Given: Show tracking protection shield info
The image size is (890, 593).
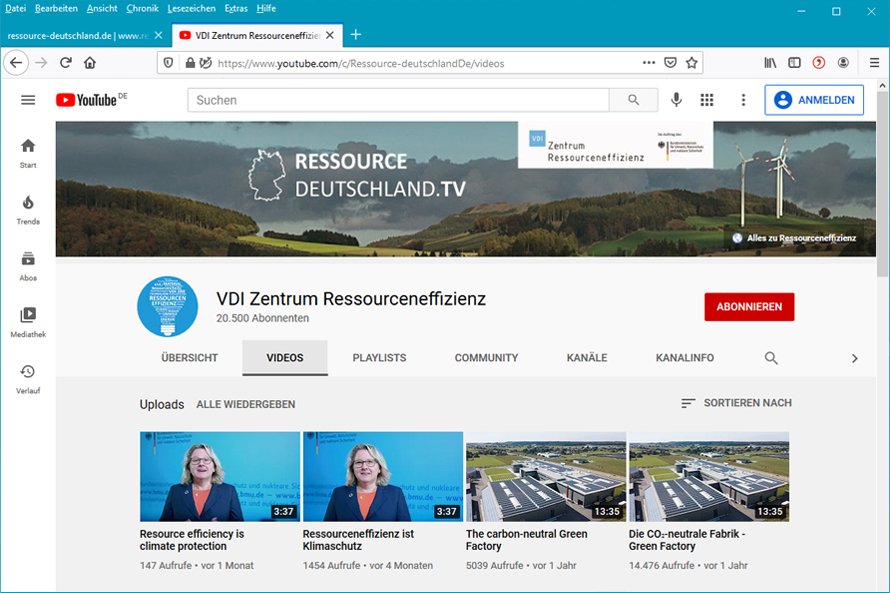Looking at the screenshot, I should [168, 63].
